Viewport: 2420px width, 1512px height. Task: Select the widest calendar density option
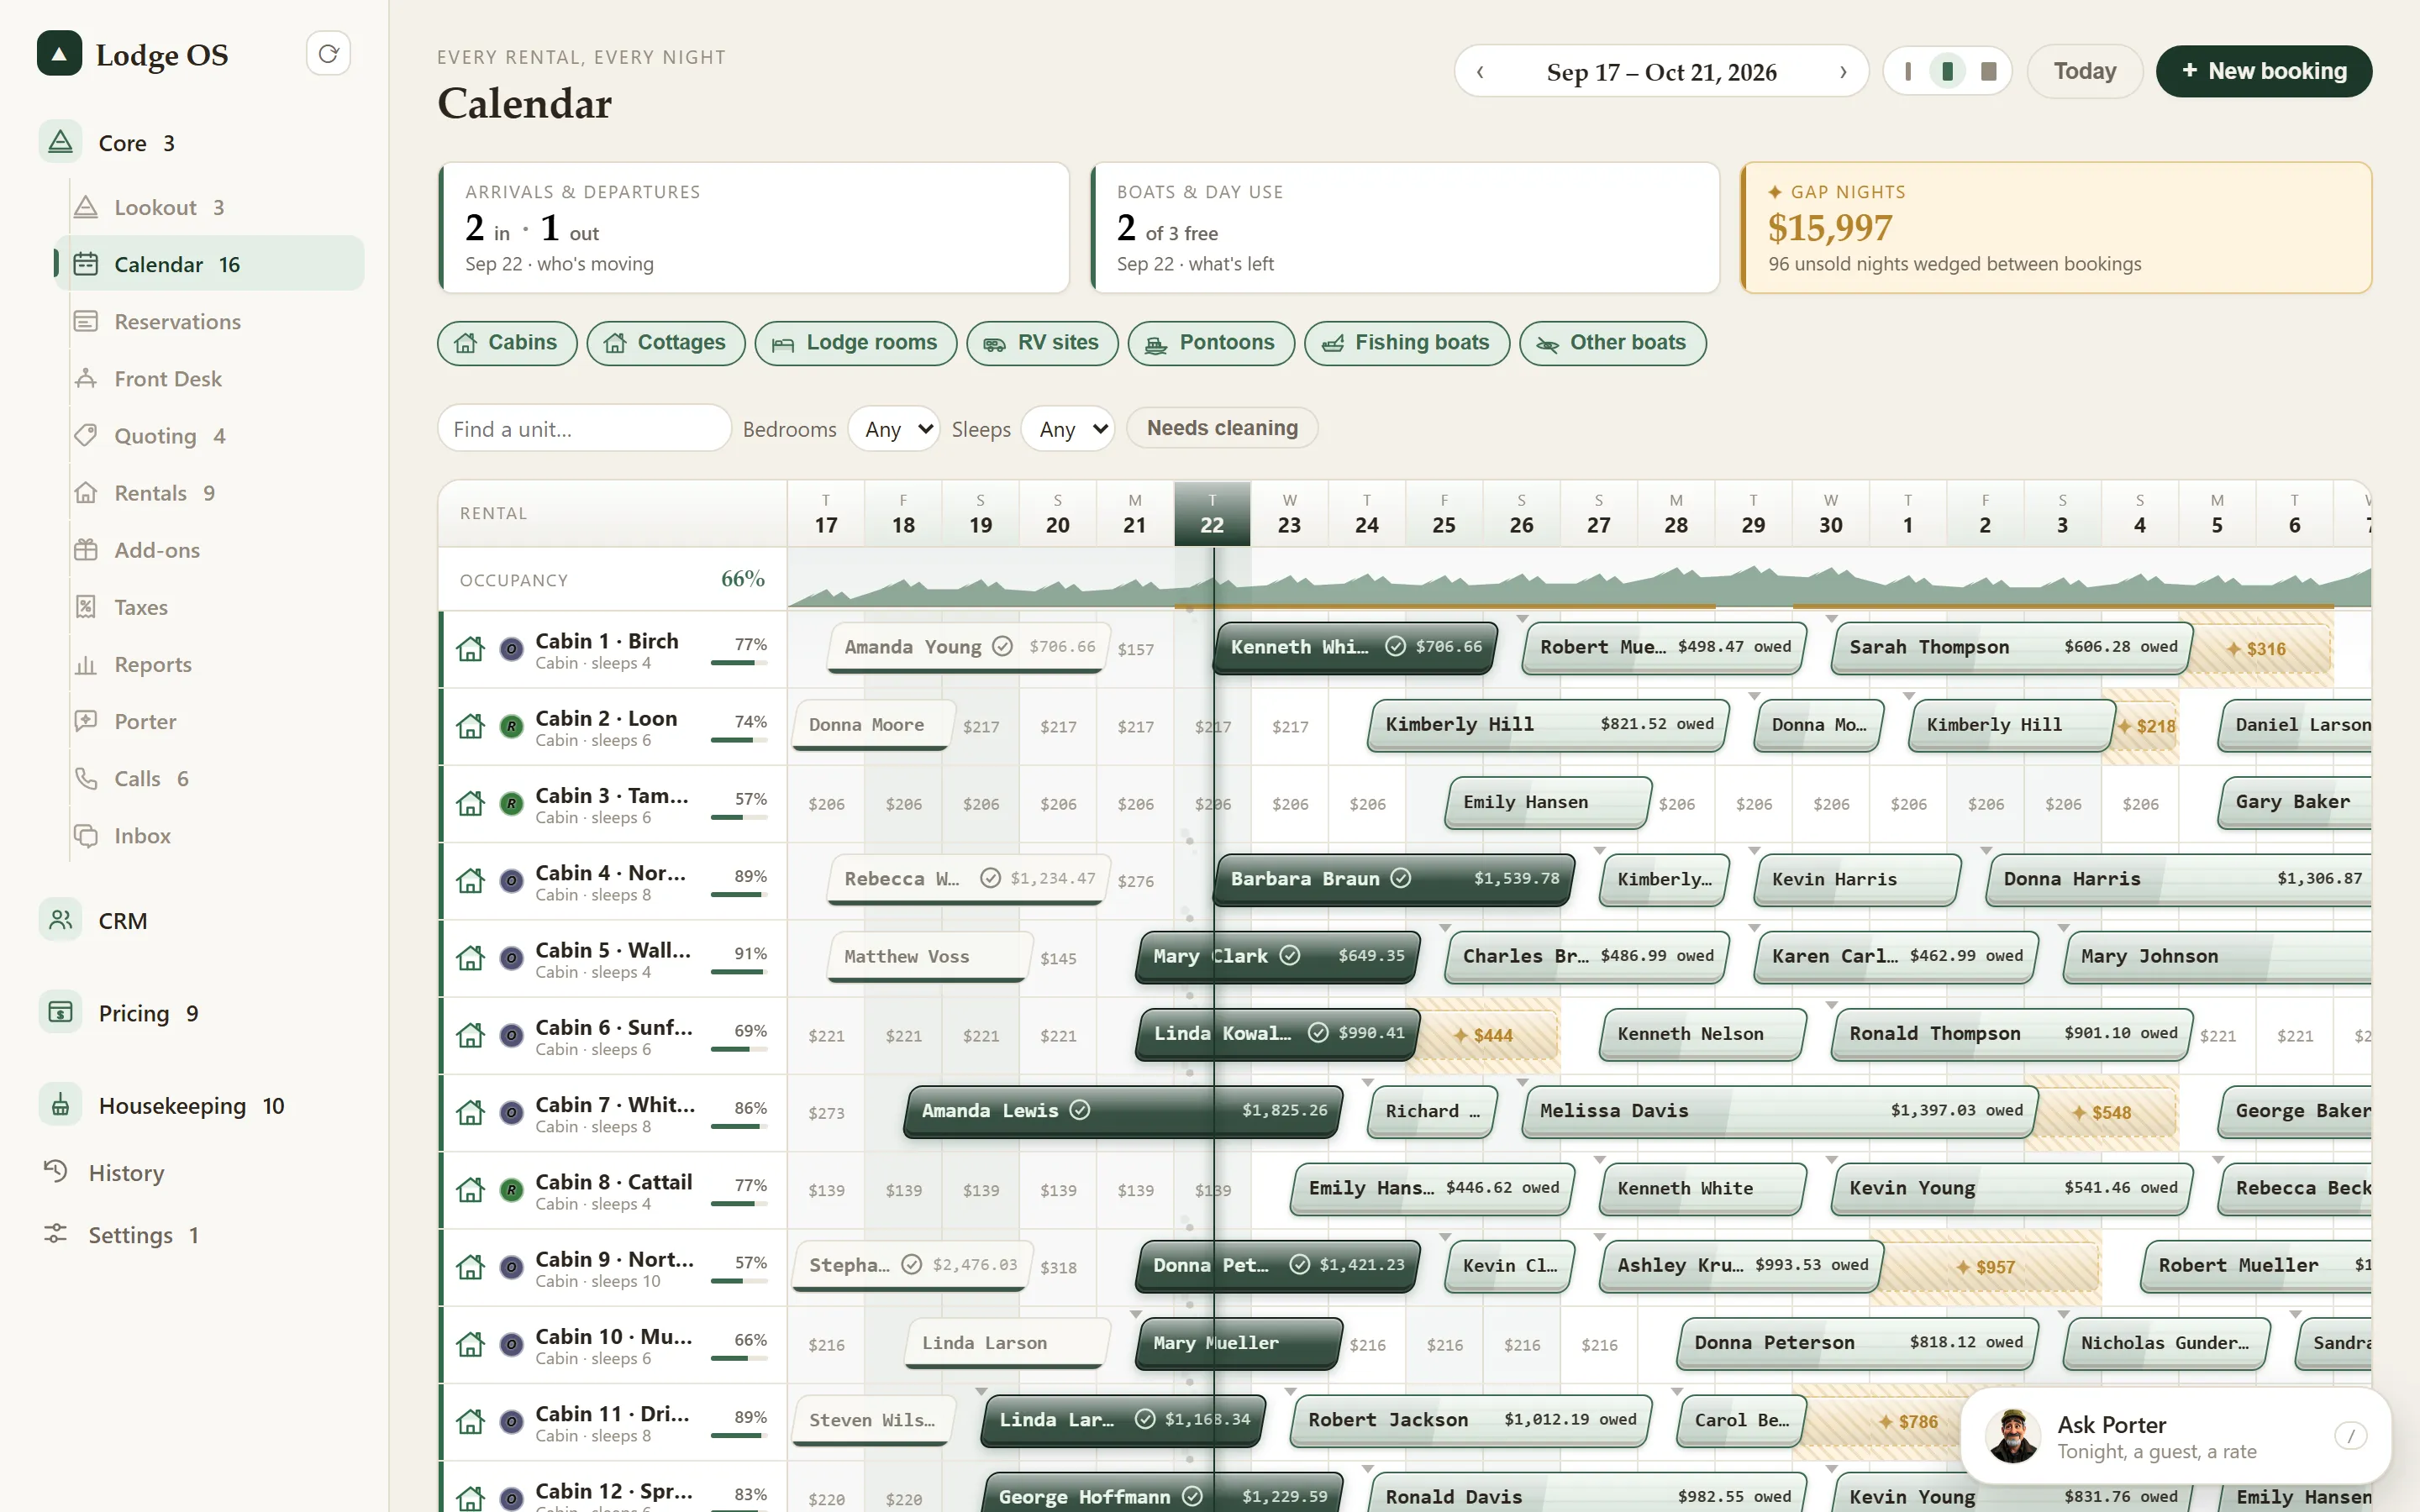pos(1988,71)
